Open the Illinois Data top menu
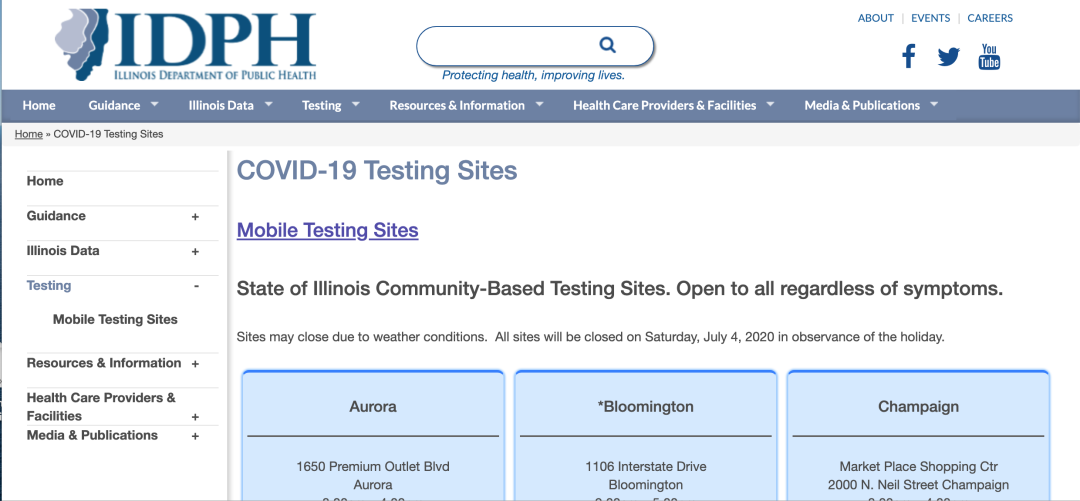The height and width of the screenshot is (501, 1080). coord(221,105)
